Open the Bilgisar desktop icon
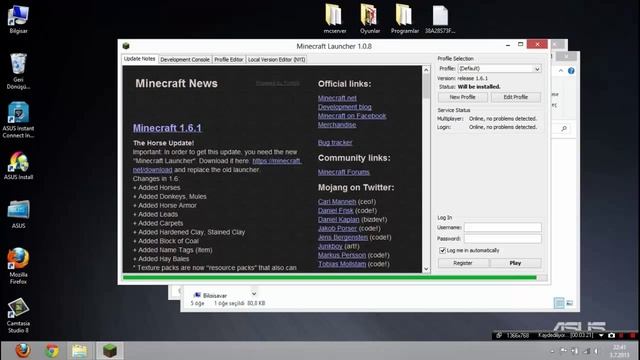 click(18, 18)
